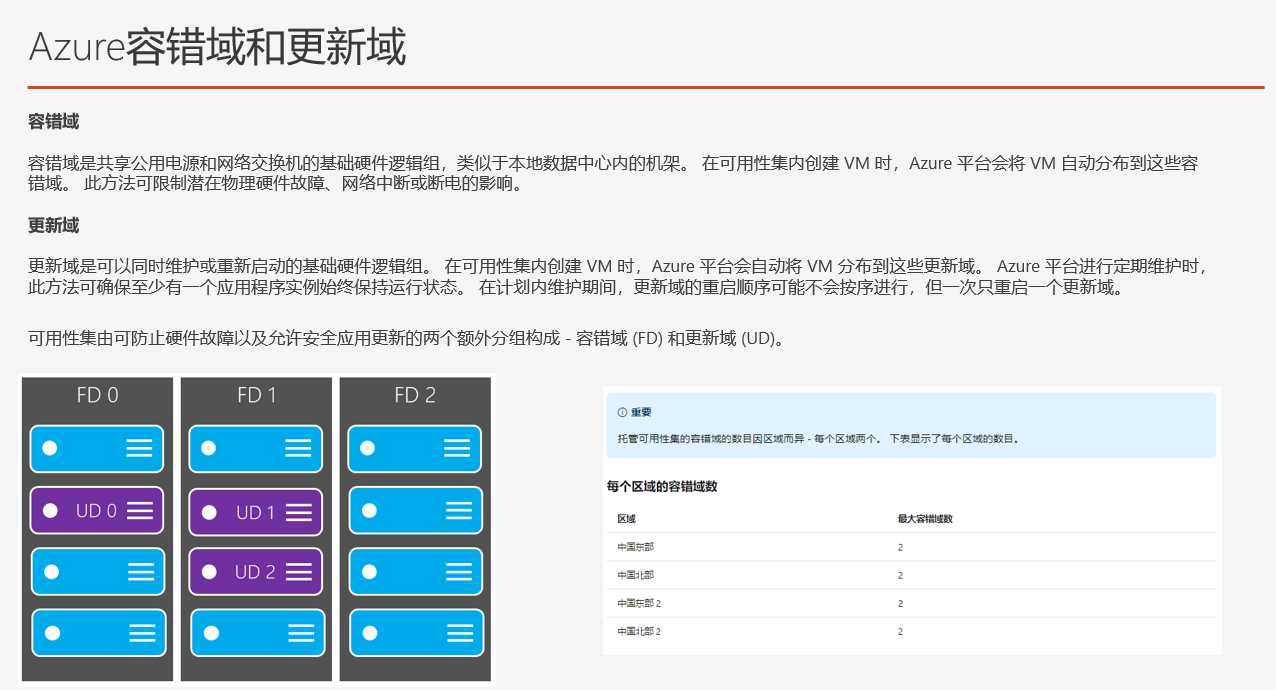This screenshot has height=690, width=1276.
Task: Select the bottom blue server in FD 2 rack
Action: (415, 633)
